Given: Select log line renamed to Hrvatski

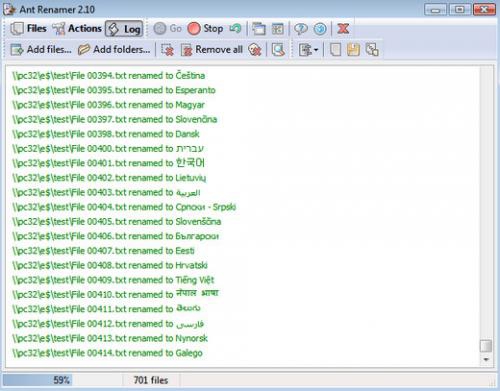Looking at the screenshot, I should pos(110,266).
